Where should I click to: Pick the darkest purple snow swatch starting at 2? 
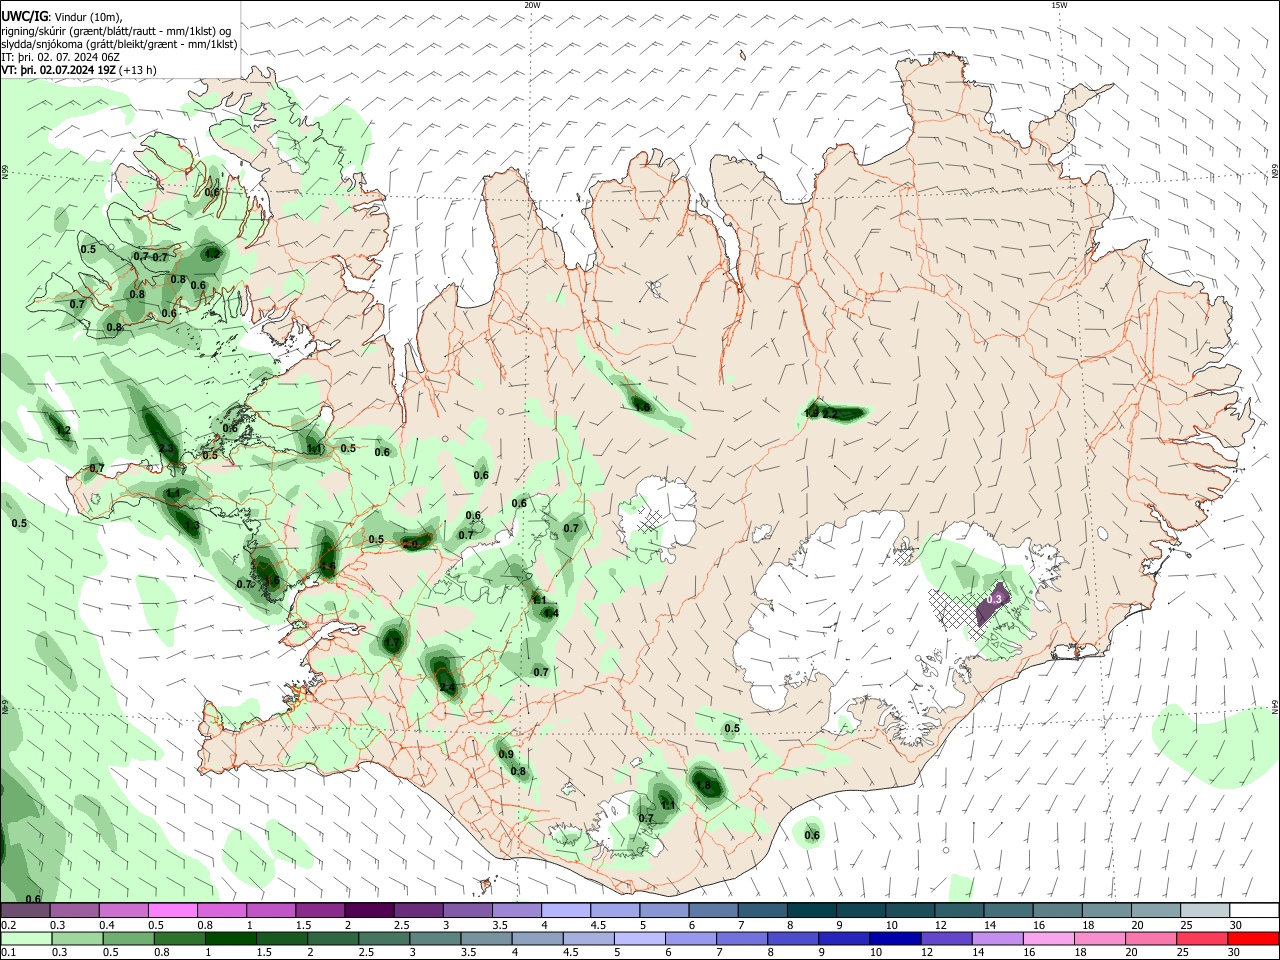coord(368,910)
